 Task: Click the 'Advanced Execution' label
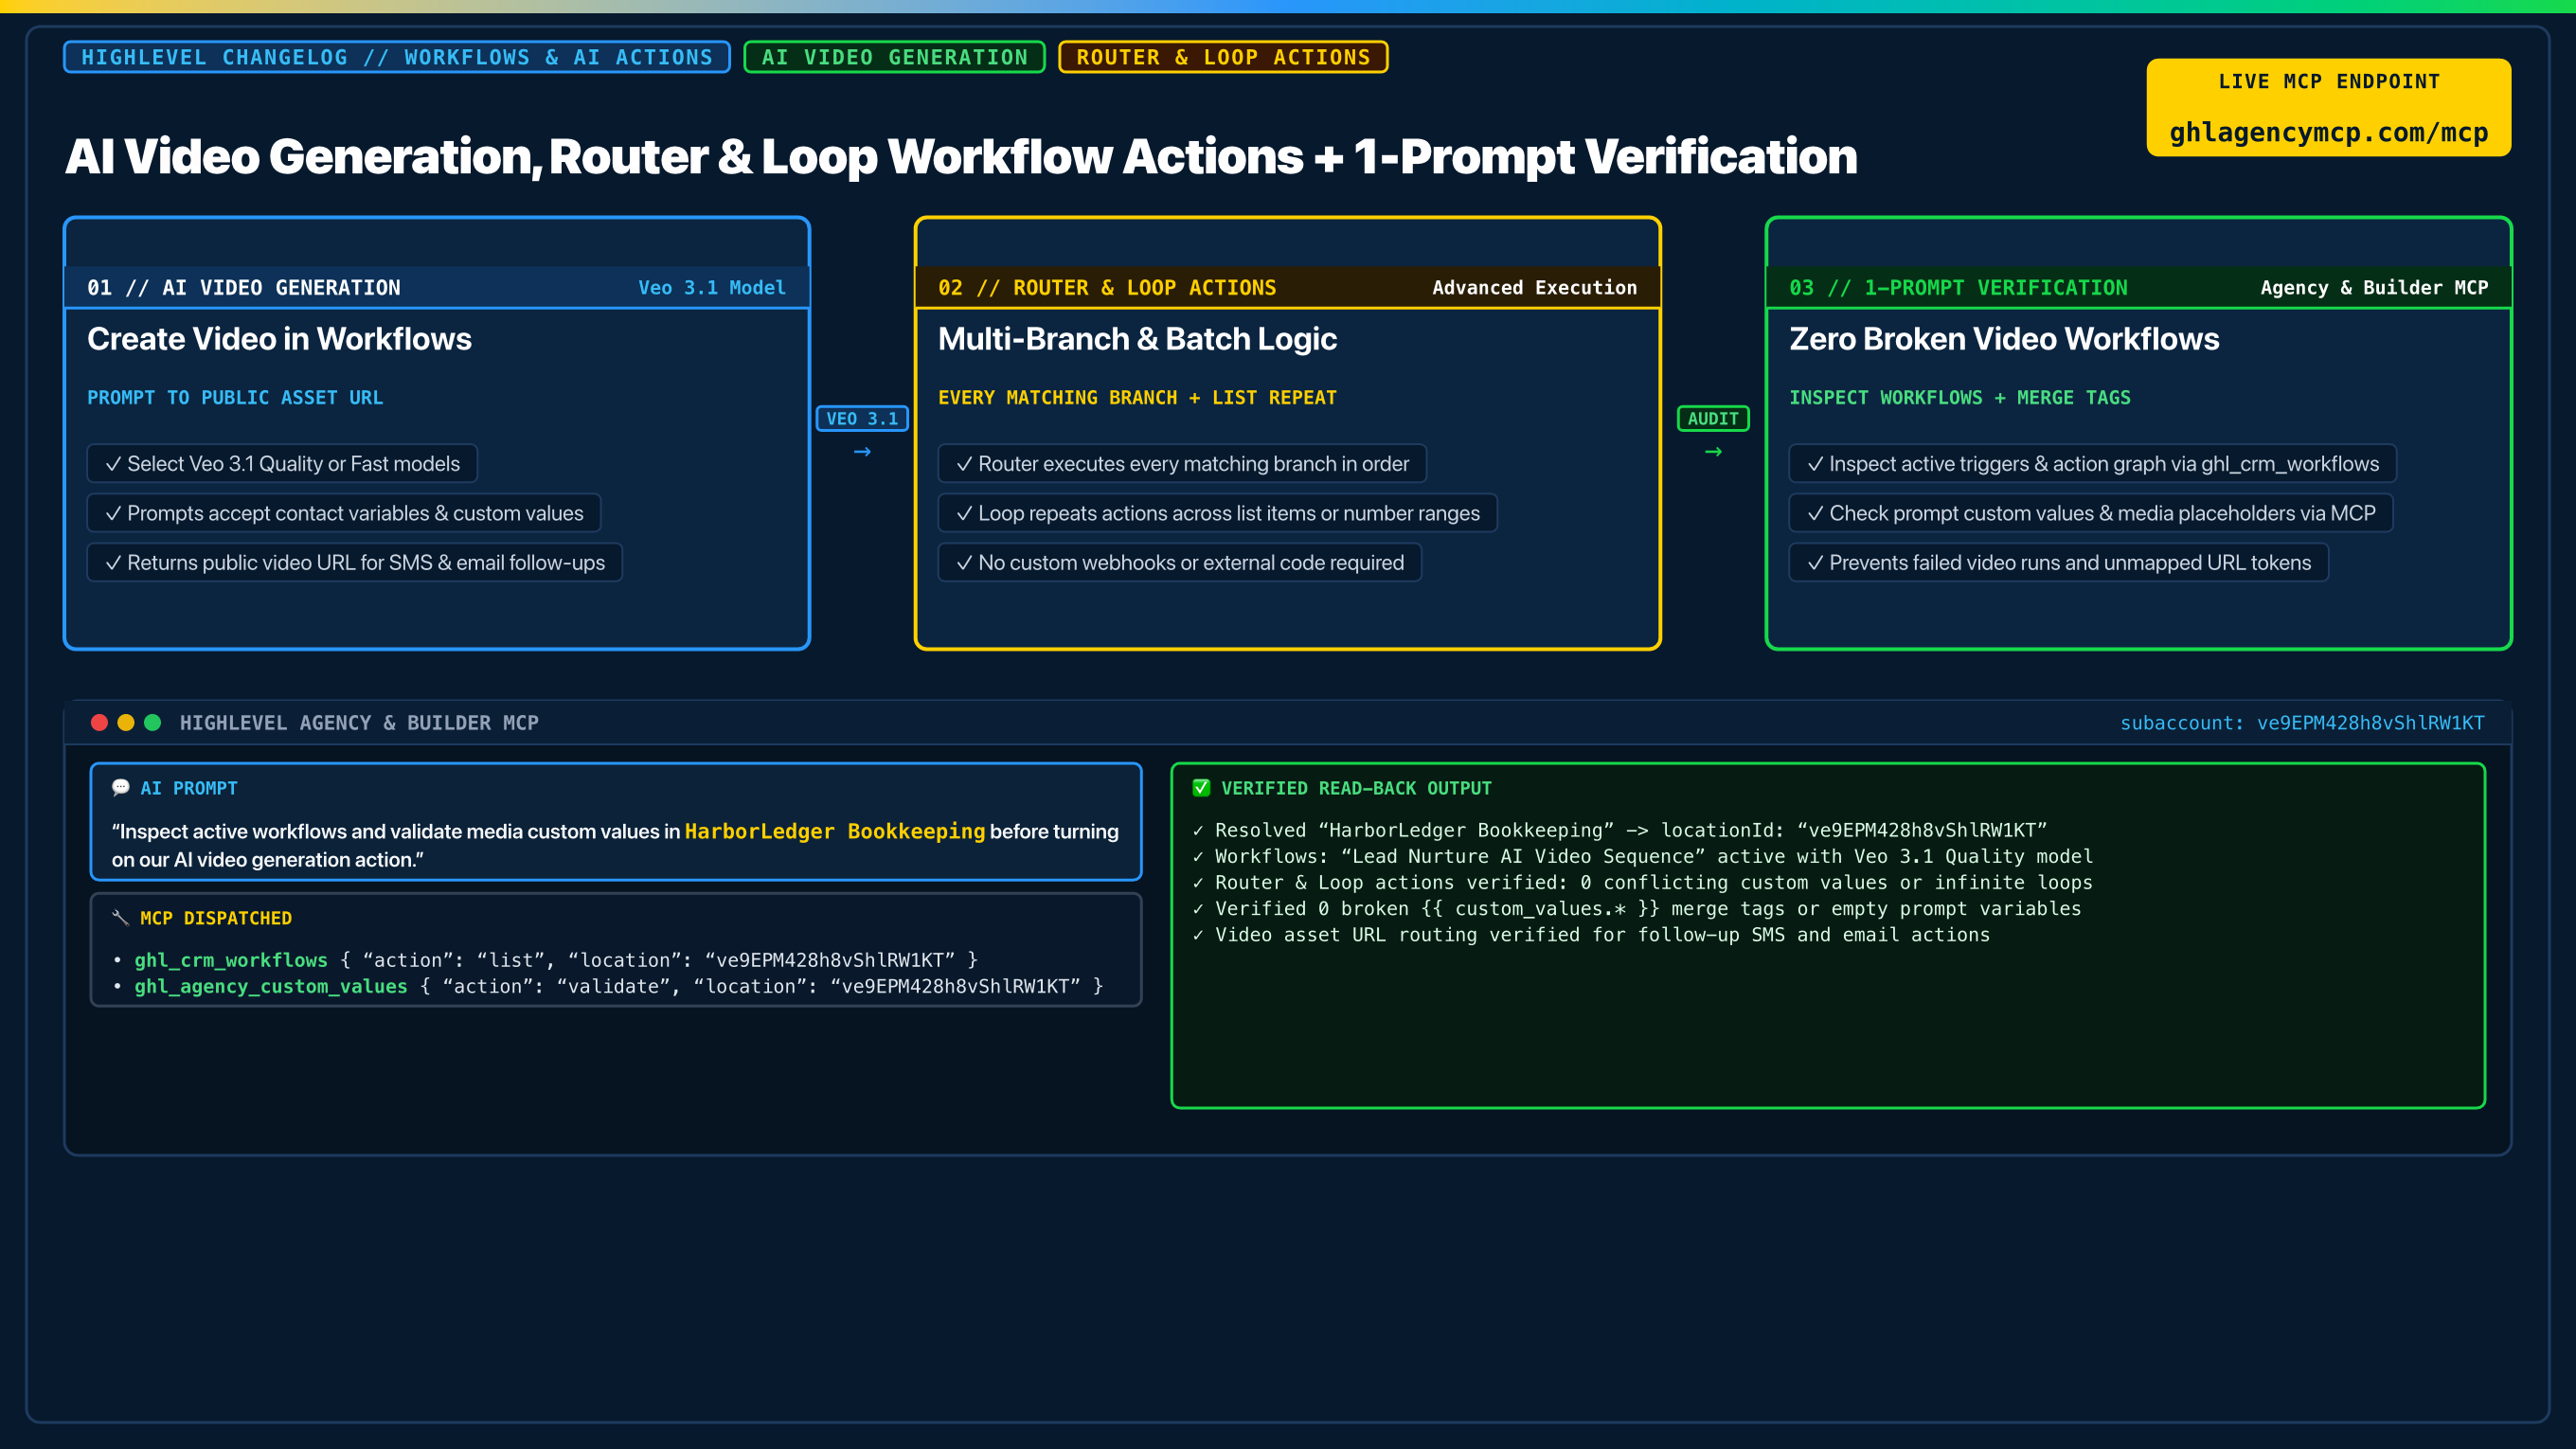tap(1535, 288)
